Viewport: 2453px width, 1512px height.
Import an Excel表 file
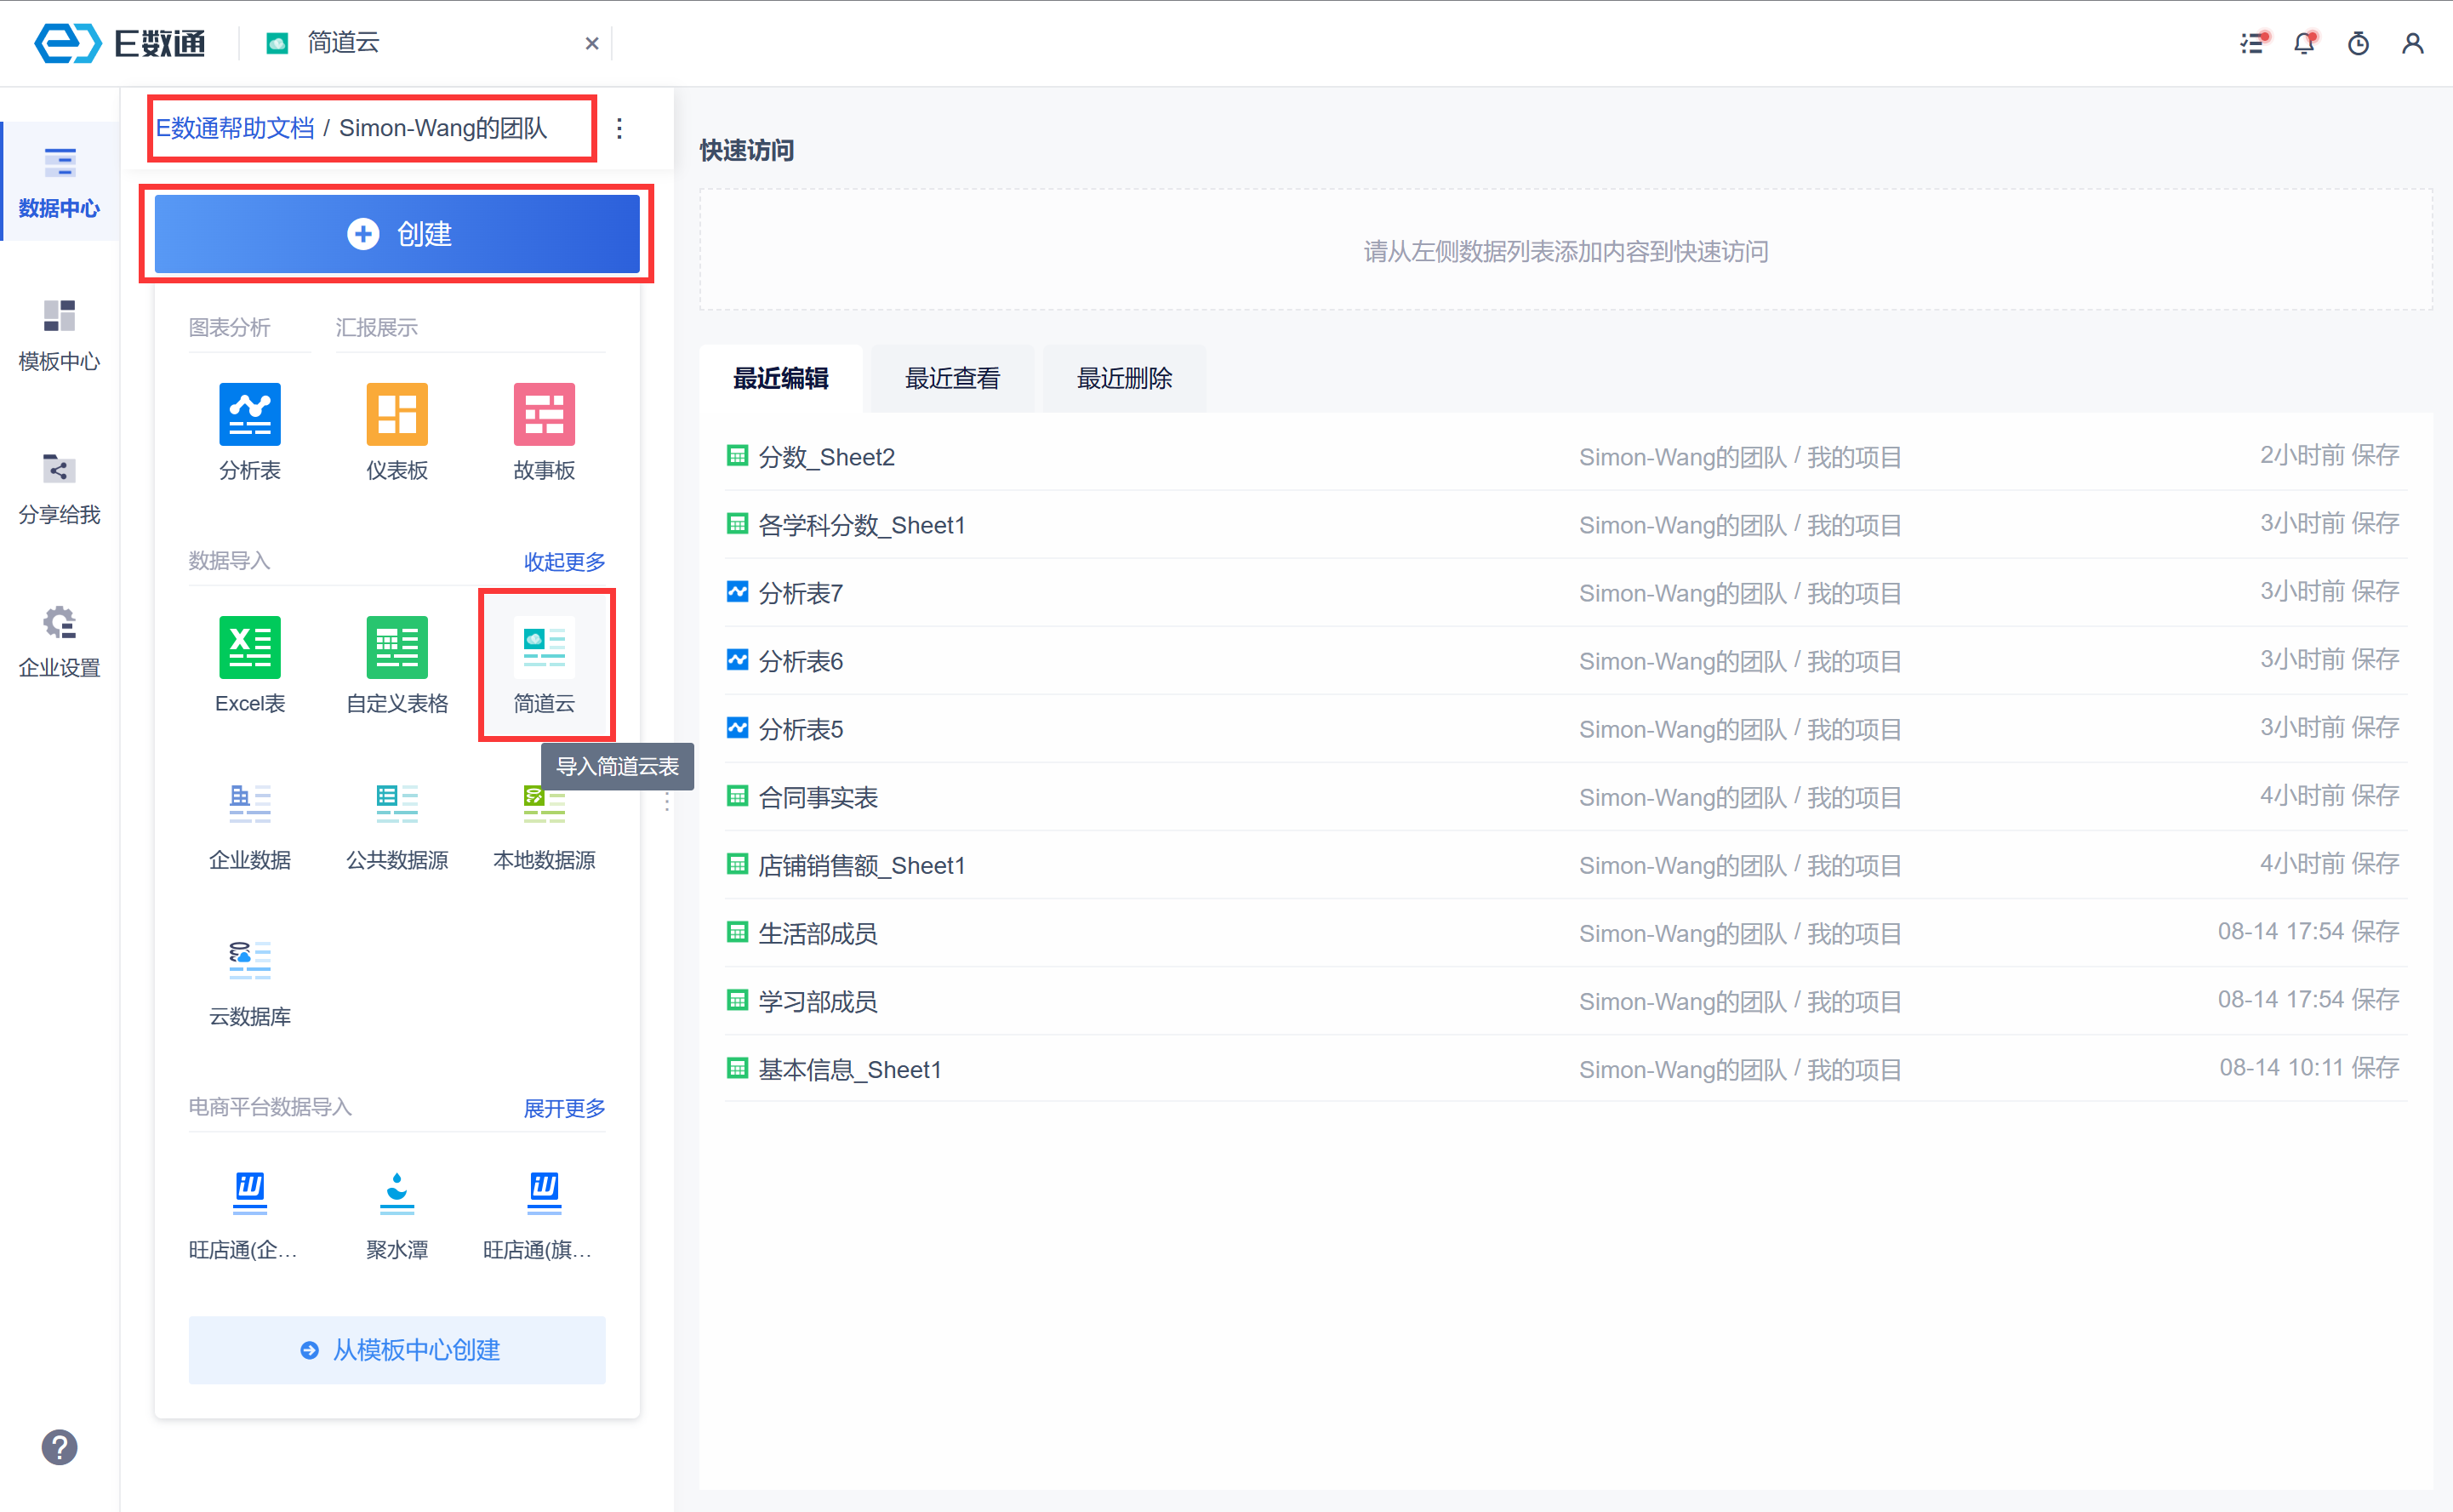click(249, 647)
